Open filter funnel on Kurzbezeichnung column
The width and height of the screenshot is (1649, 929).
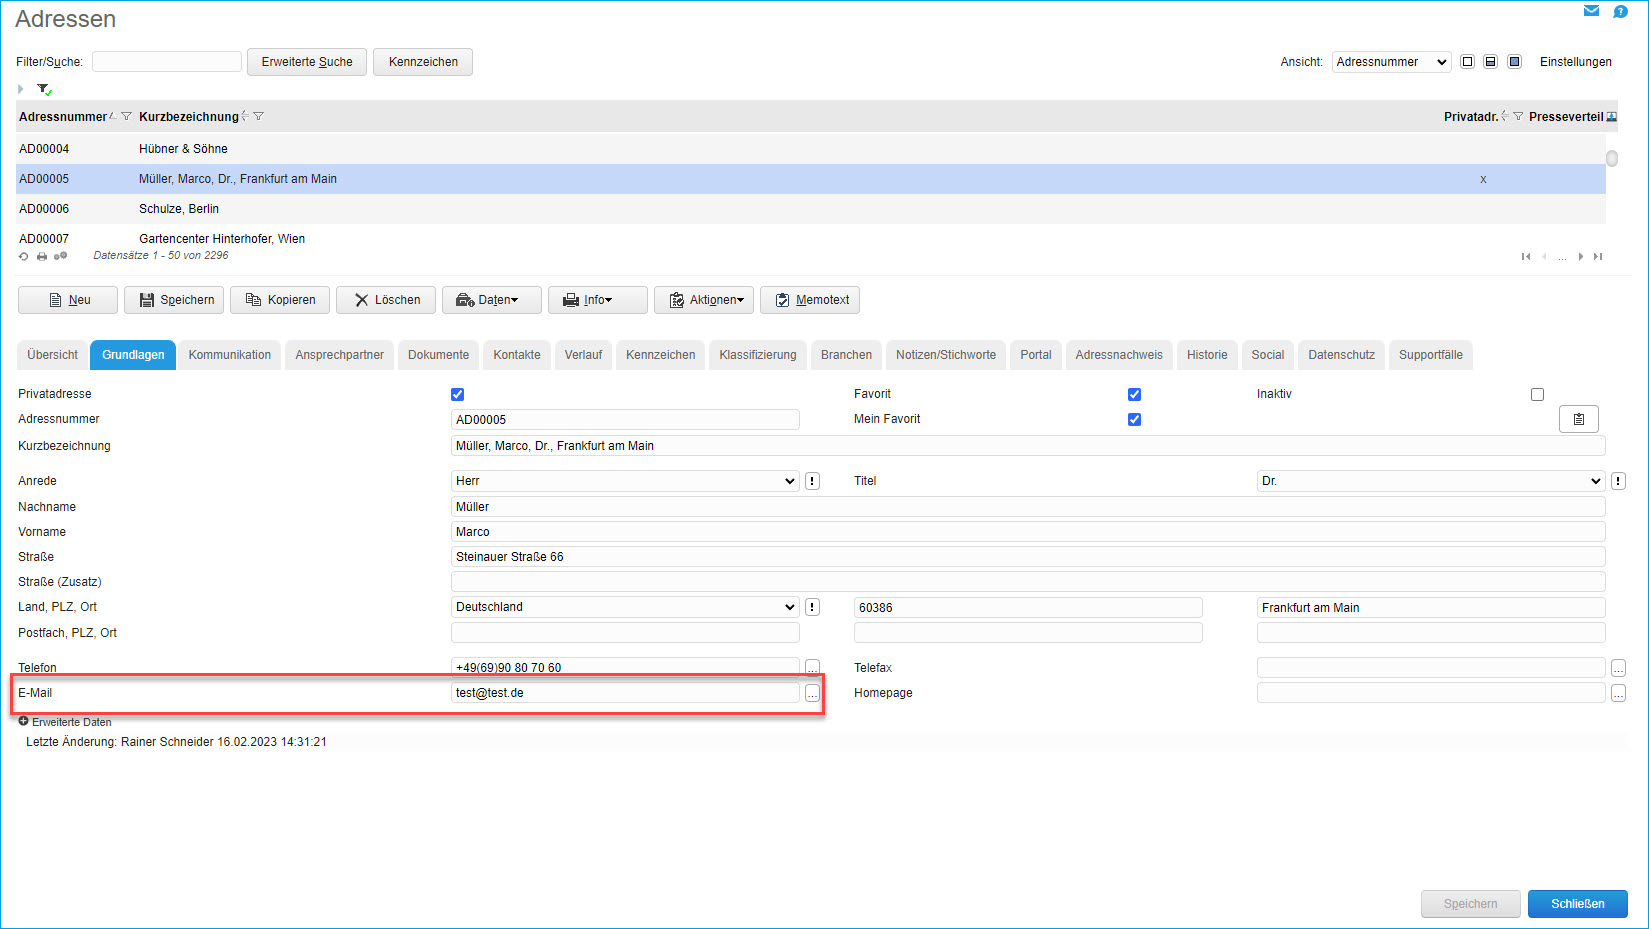(259, 117)
